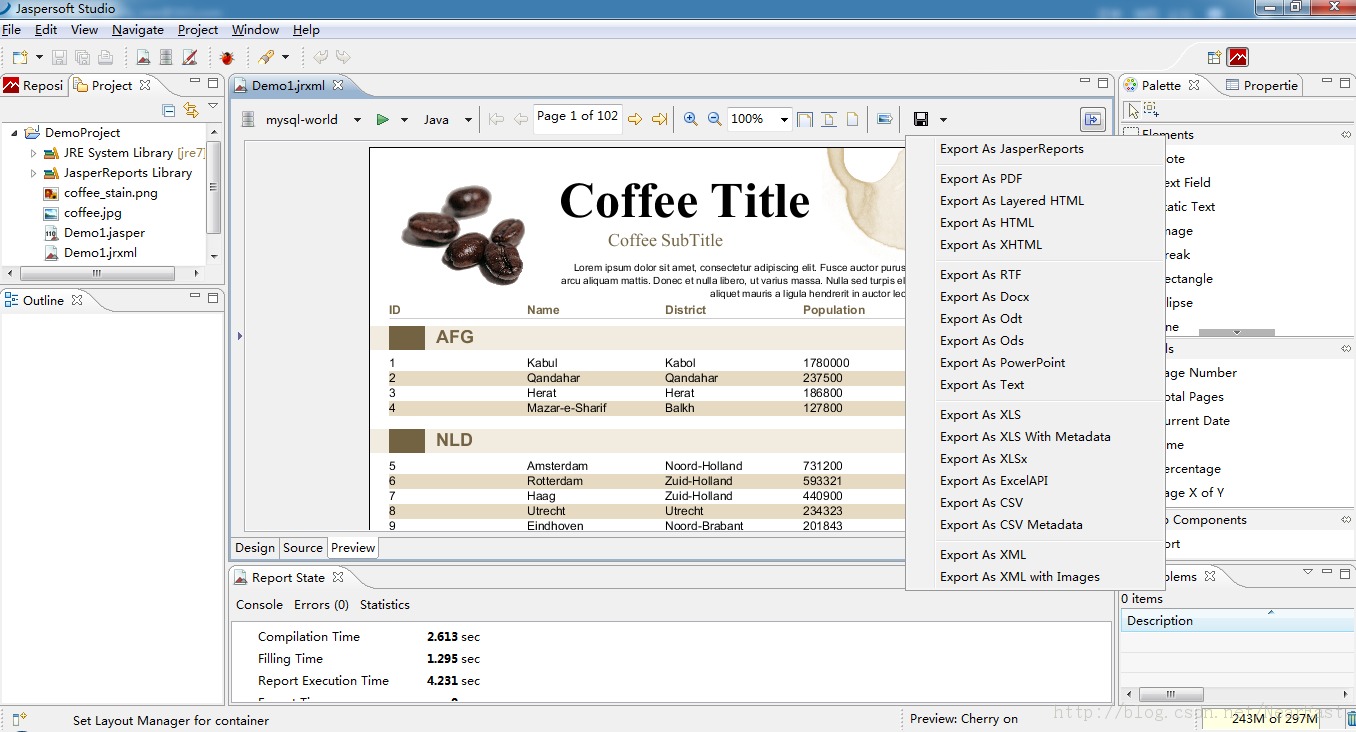This screenshot has height=732, width=1356.
Task: Zoom in on the report preview
Action: tap(691, 118)
